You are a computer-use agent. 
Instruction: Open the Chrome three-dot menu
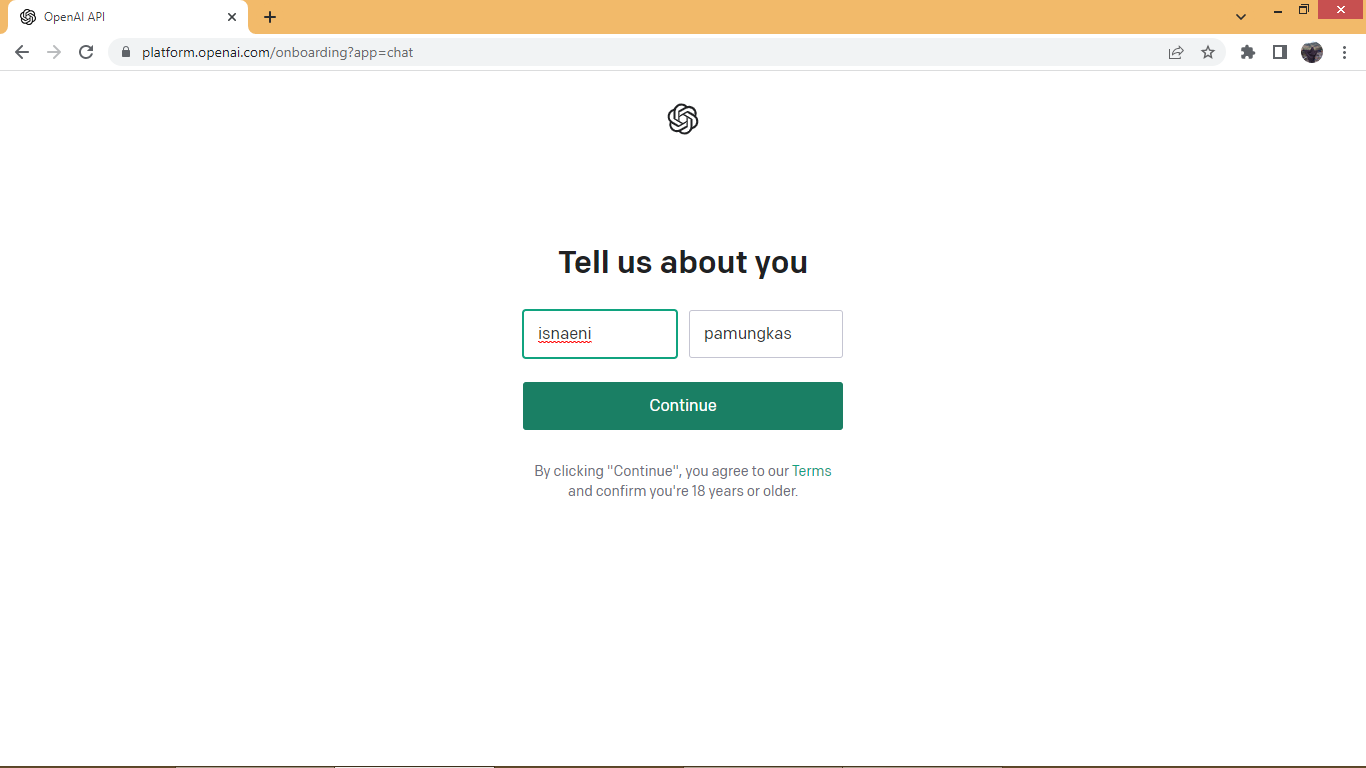1344,52
